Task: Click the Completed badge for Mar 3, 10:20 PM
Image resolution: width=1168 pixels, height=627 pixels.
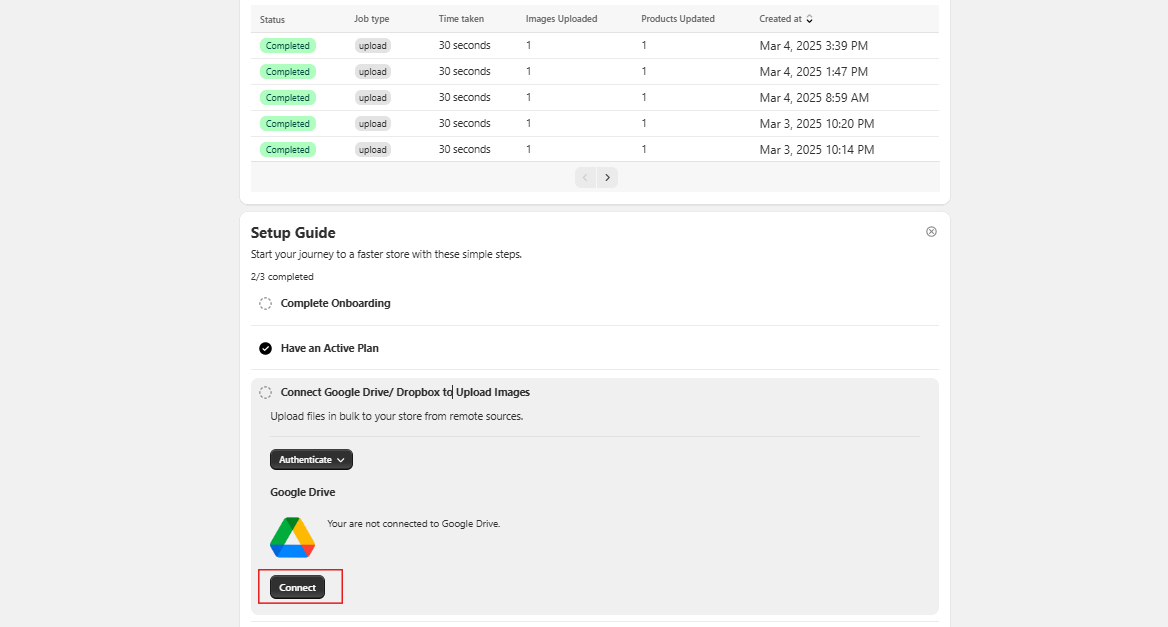Action: pos(288,124)
